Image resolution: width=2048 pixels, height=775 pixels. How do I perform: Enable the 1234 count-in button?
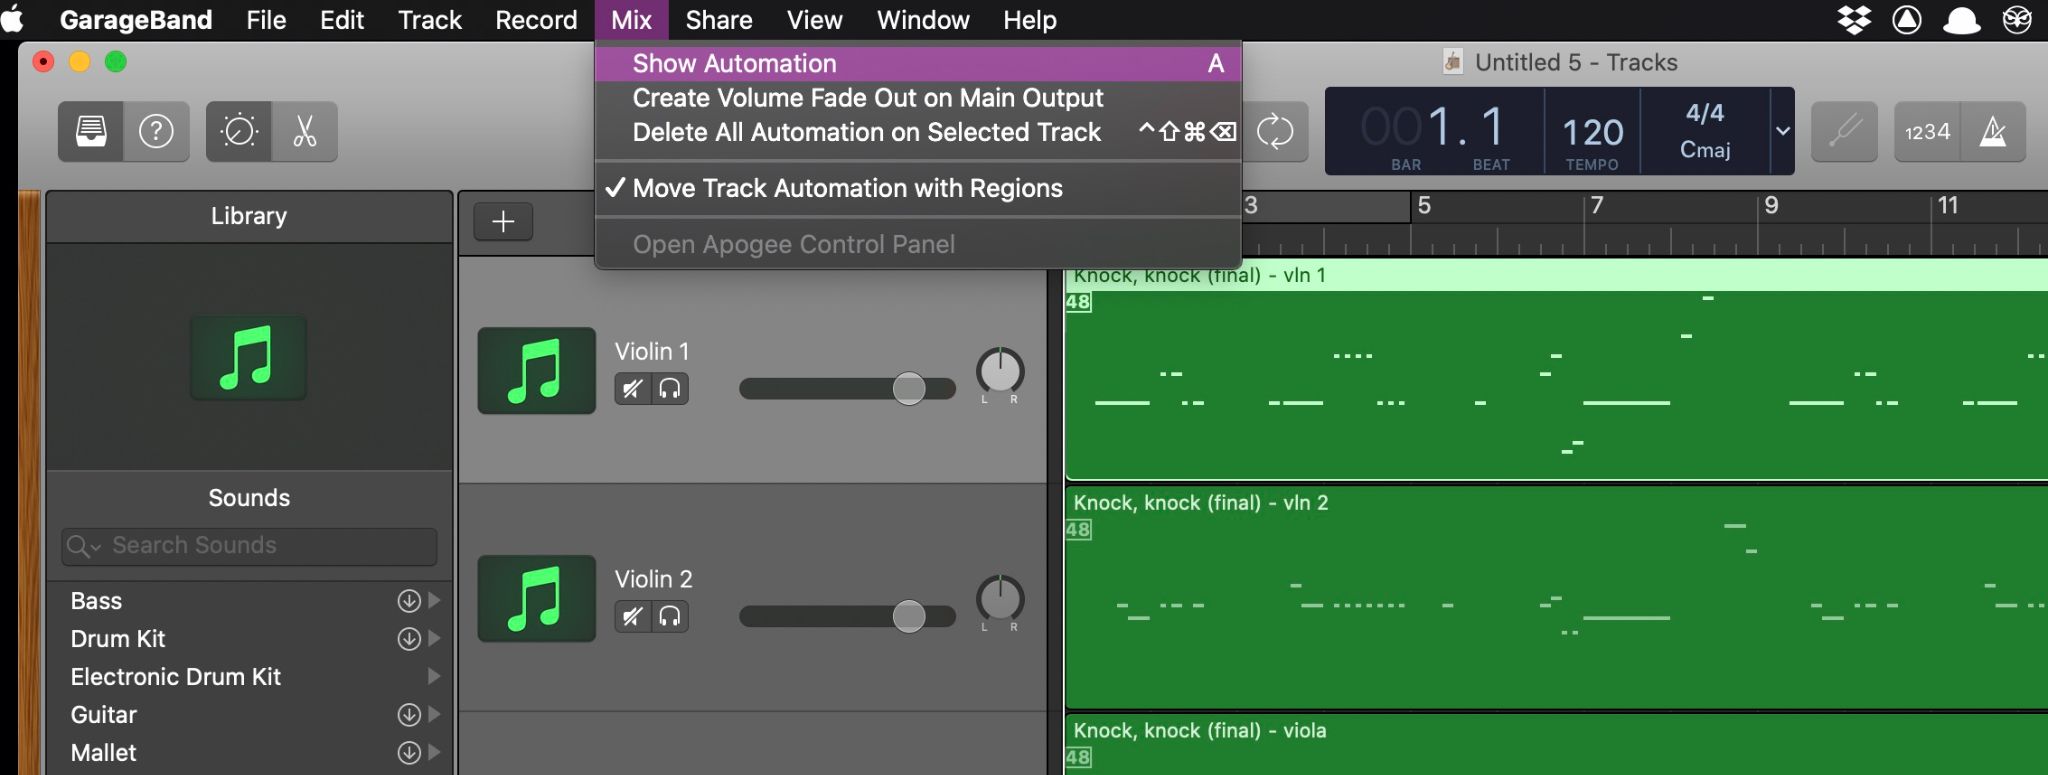[x=1927, y=131]
